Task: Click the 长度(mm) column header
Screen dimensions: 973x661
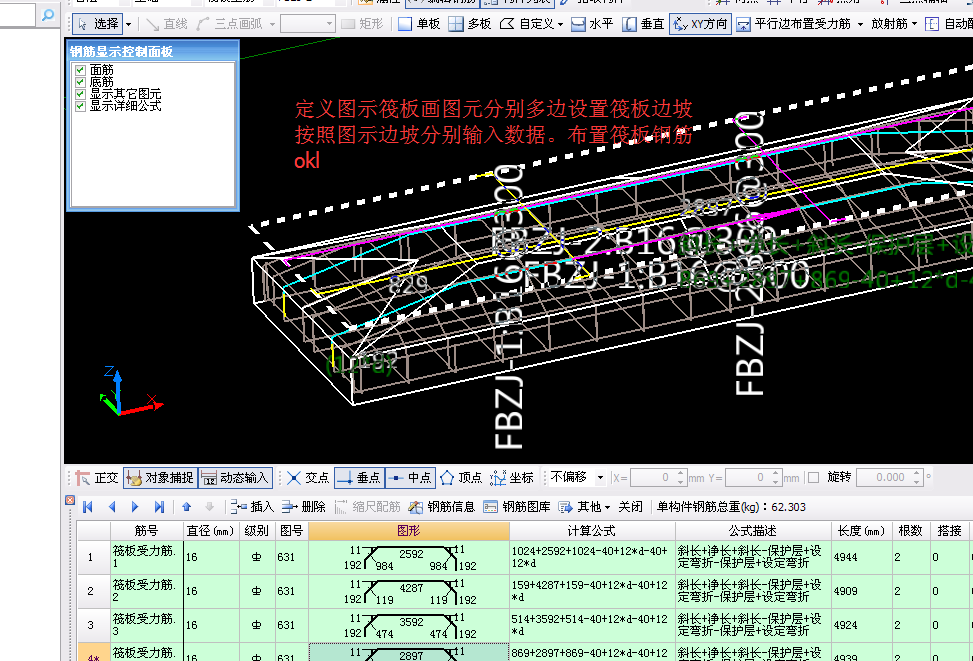Action: [x=861, y=531]
